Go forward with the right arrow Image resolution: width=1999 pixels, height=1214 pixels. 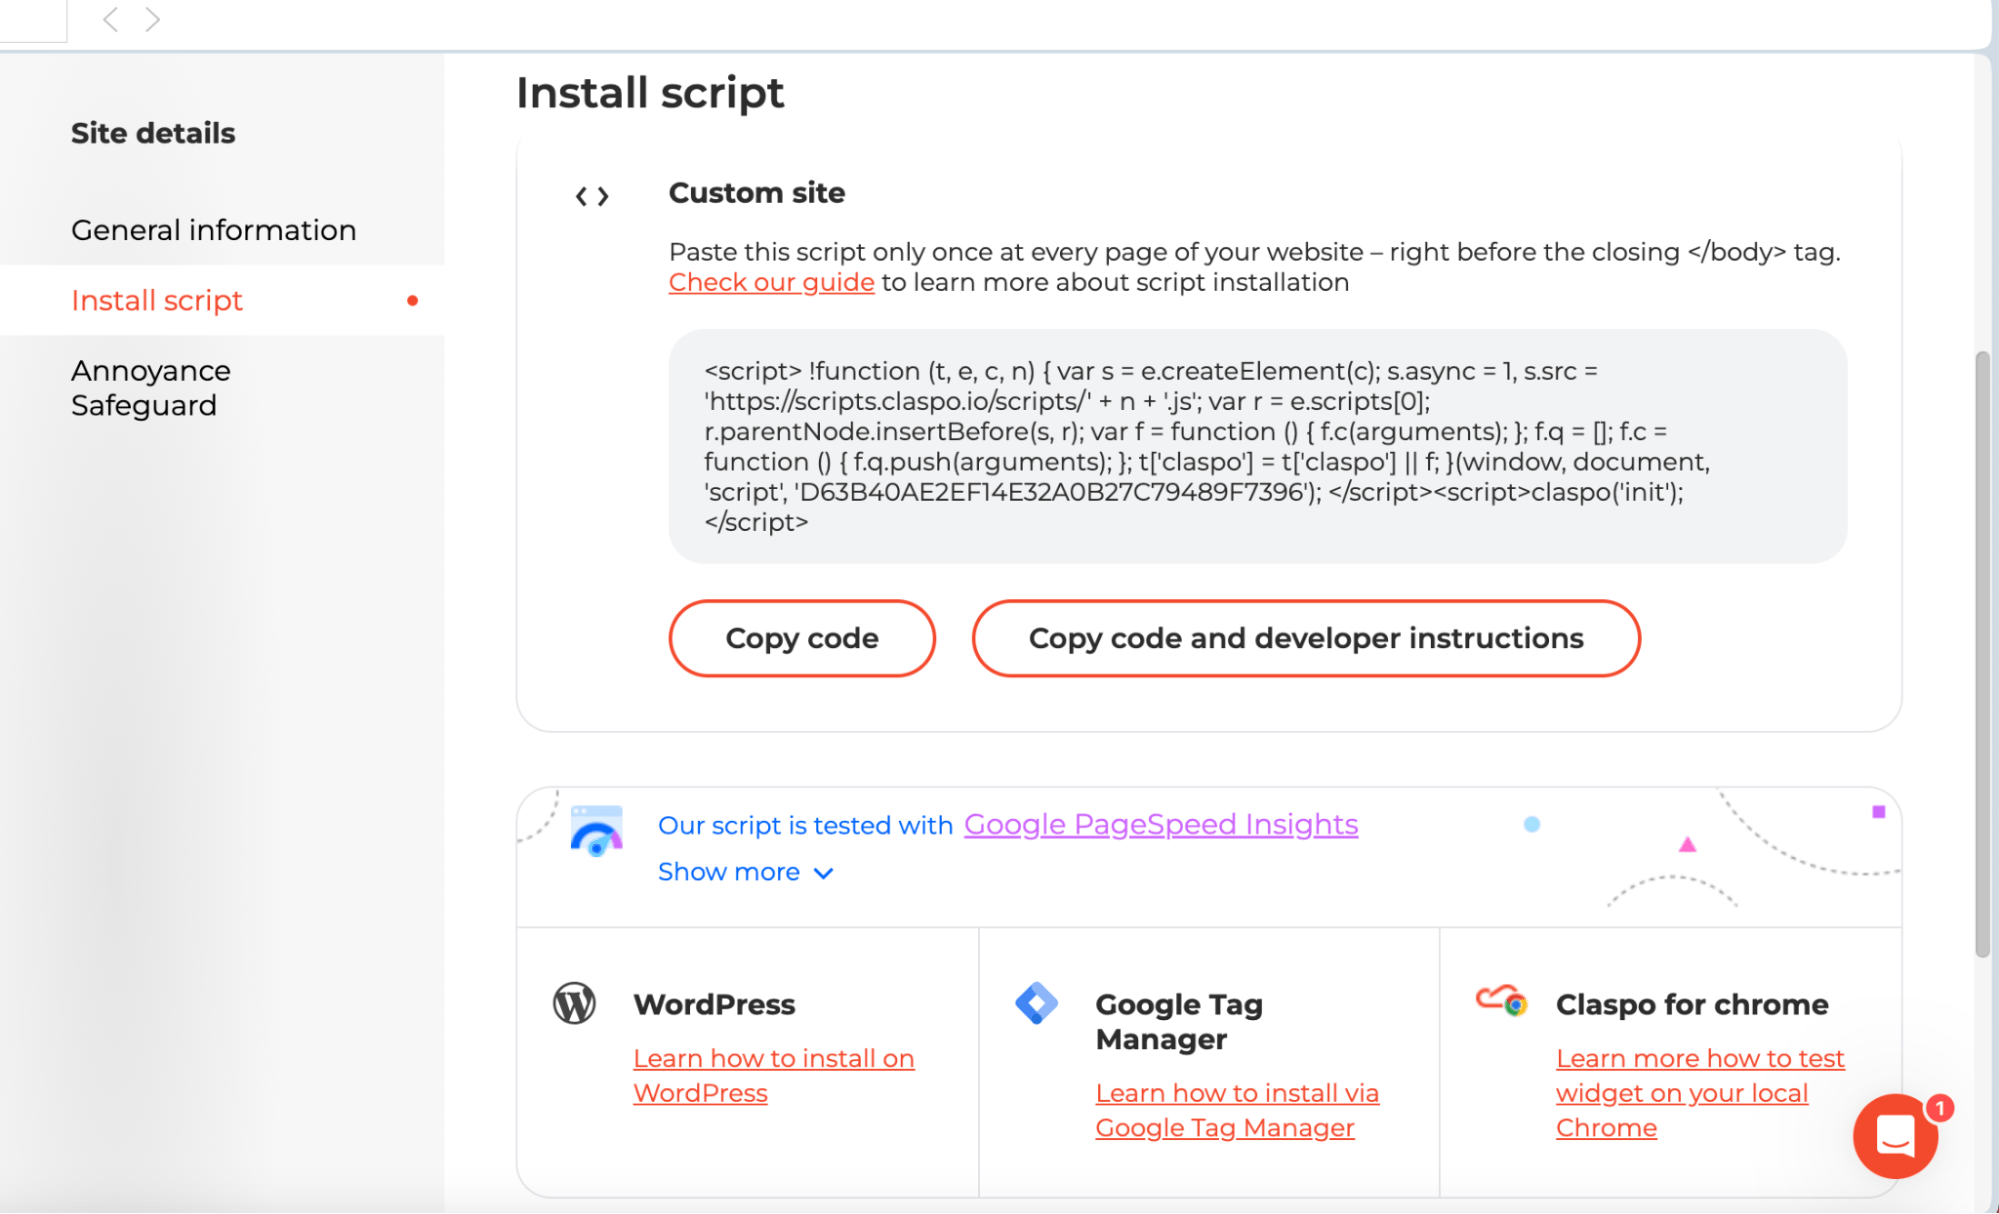(x=152, y=19)
